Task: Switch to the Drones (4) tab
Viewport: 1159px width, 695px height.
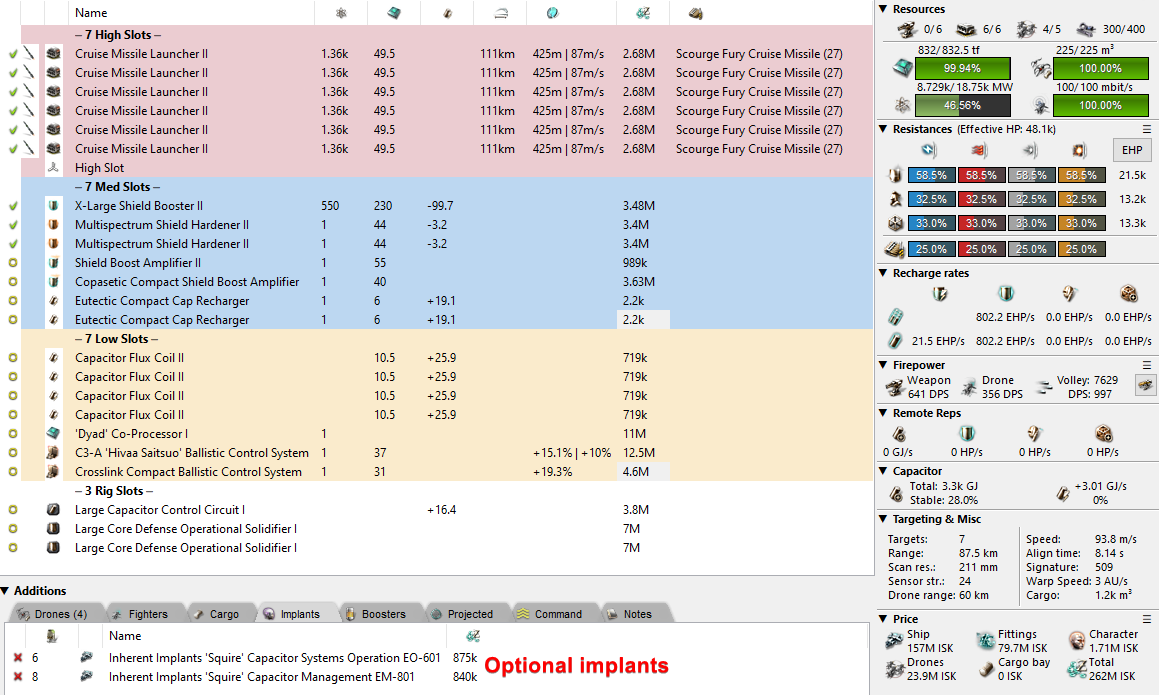Action: (53, 614)
